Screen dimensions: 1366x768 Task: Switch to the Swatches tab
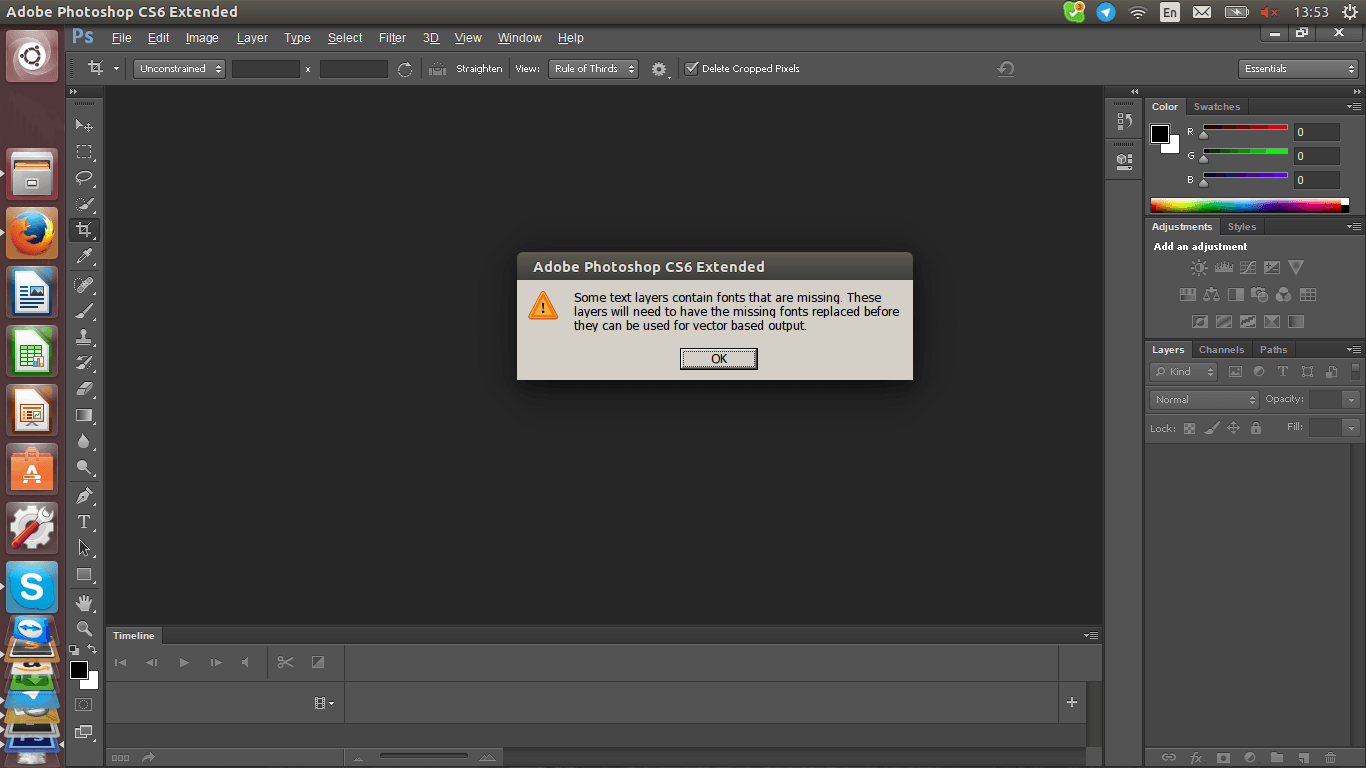[x=1217, y=107]
